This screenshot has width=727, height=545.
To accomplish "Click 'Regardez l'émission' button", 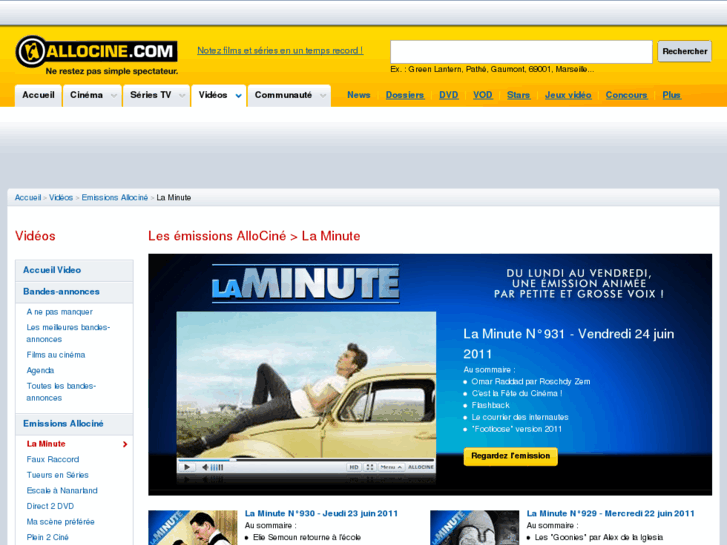I will [510, 456].
